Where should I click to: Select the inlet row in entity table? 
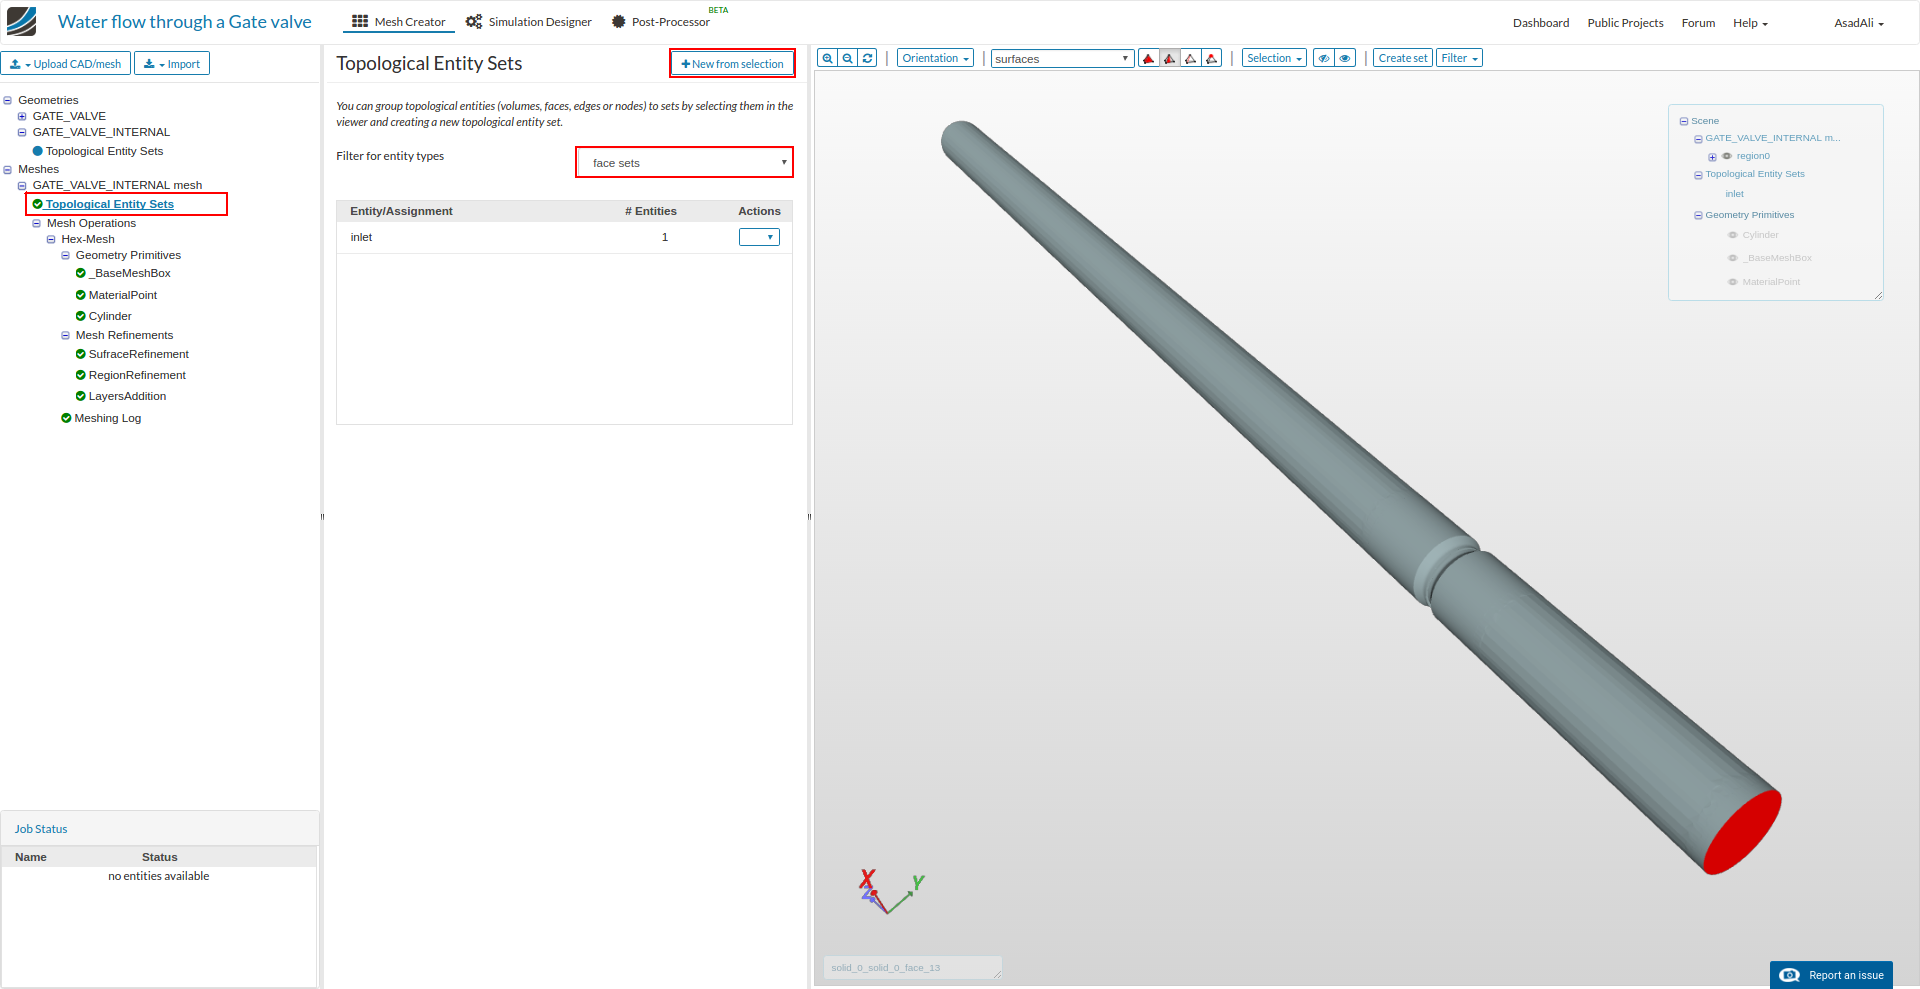point(564,237)
